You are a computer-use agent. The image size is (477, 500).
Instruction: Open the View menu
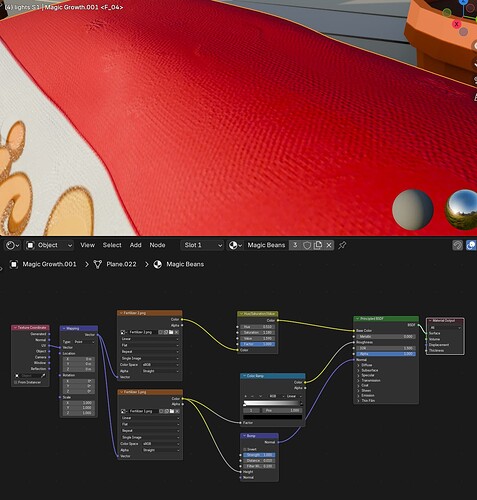point(87,245)
